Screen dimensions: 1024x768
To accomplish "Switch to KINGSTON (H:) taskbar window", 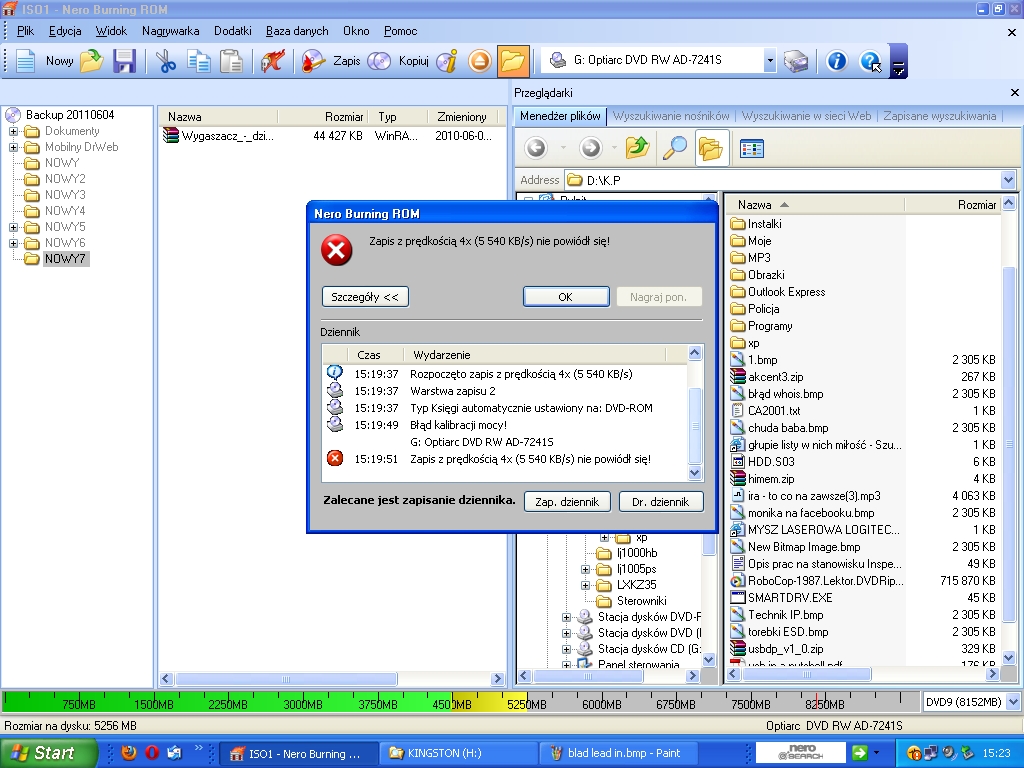I will pos(457,753).
